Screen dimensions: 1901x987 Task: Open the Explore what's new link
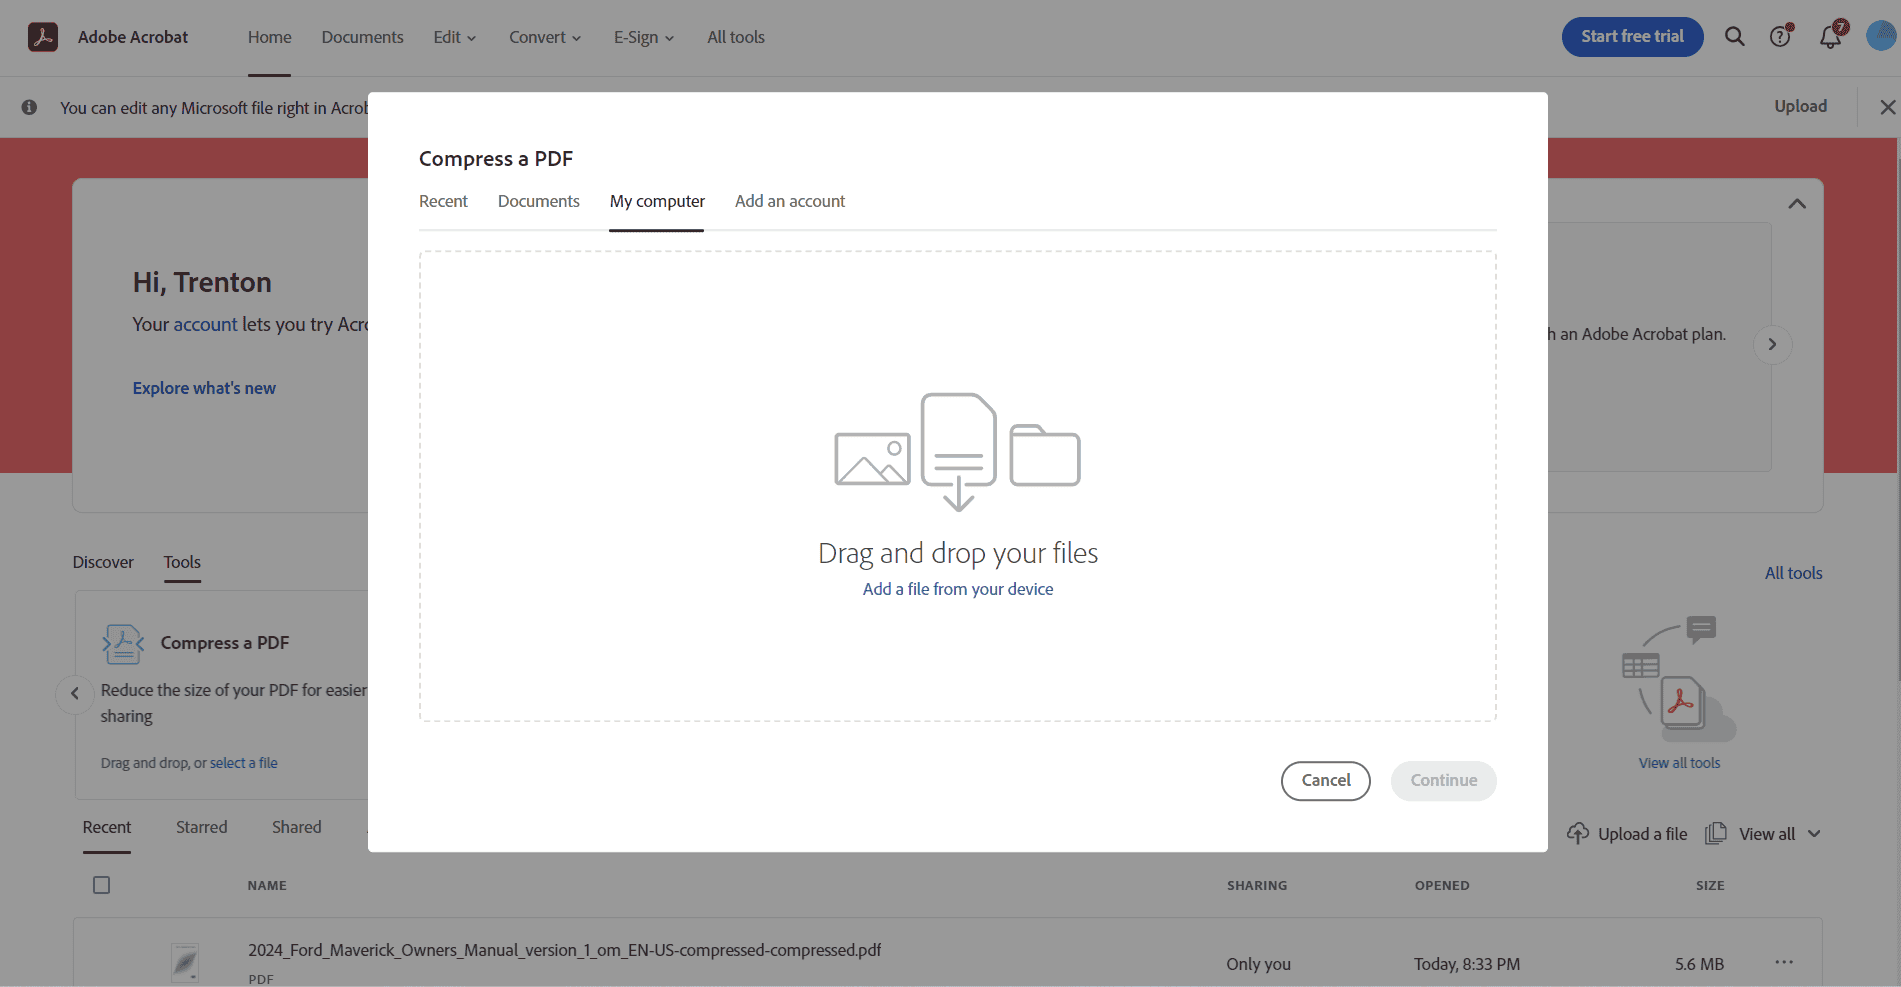[204, 388]
